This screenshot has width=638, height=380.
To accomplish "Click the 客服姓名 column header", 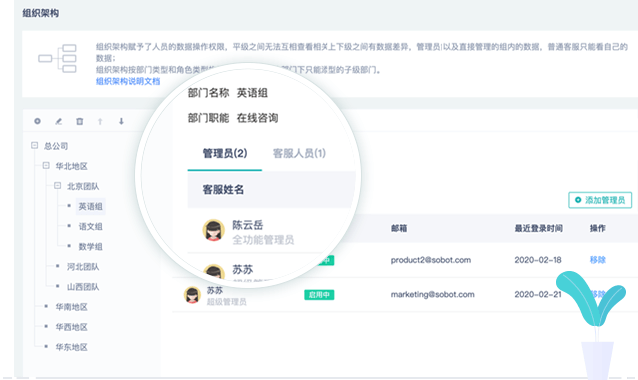I will pyautogui.click(x=223, y=190).
